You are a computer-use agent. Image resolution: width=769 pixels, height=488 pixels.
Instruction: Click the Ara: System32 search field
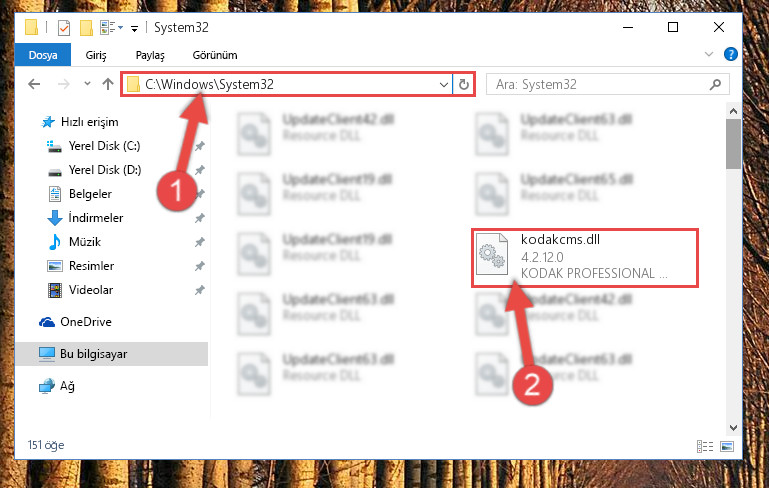click(599, 84)
